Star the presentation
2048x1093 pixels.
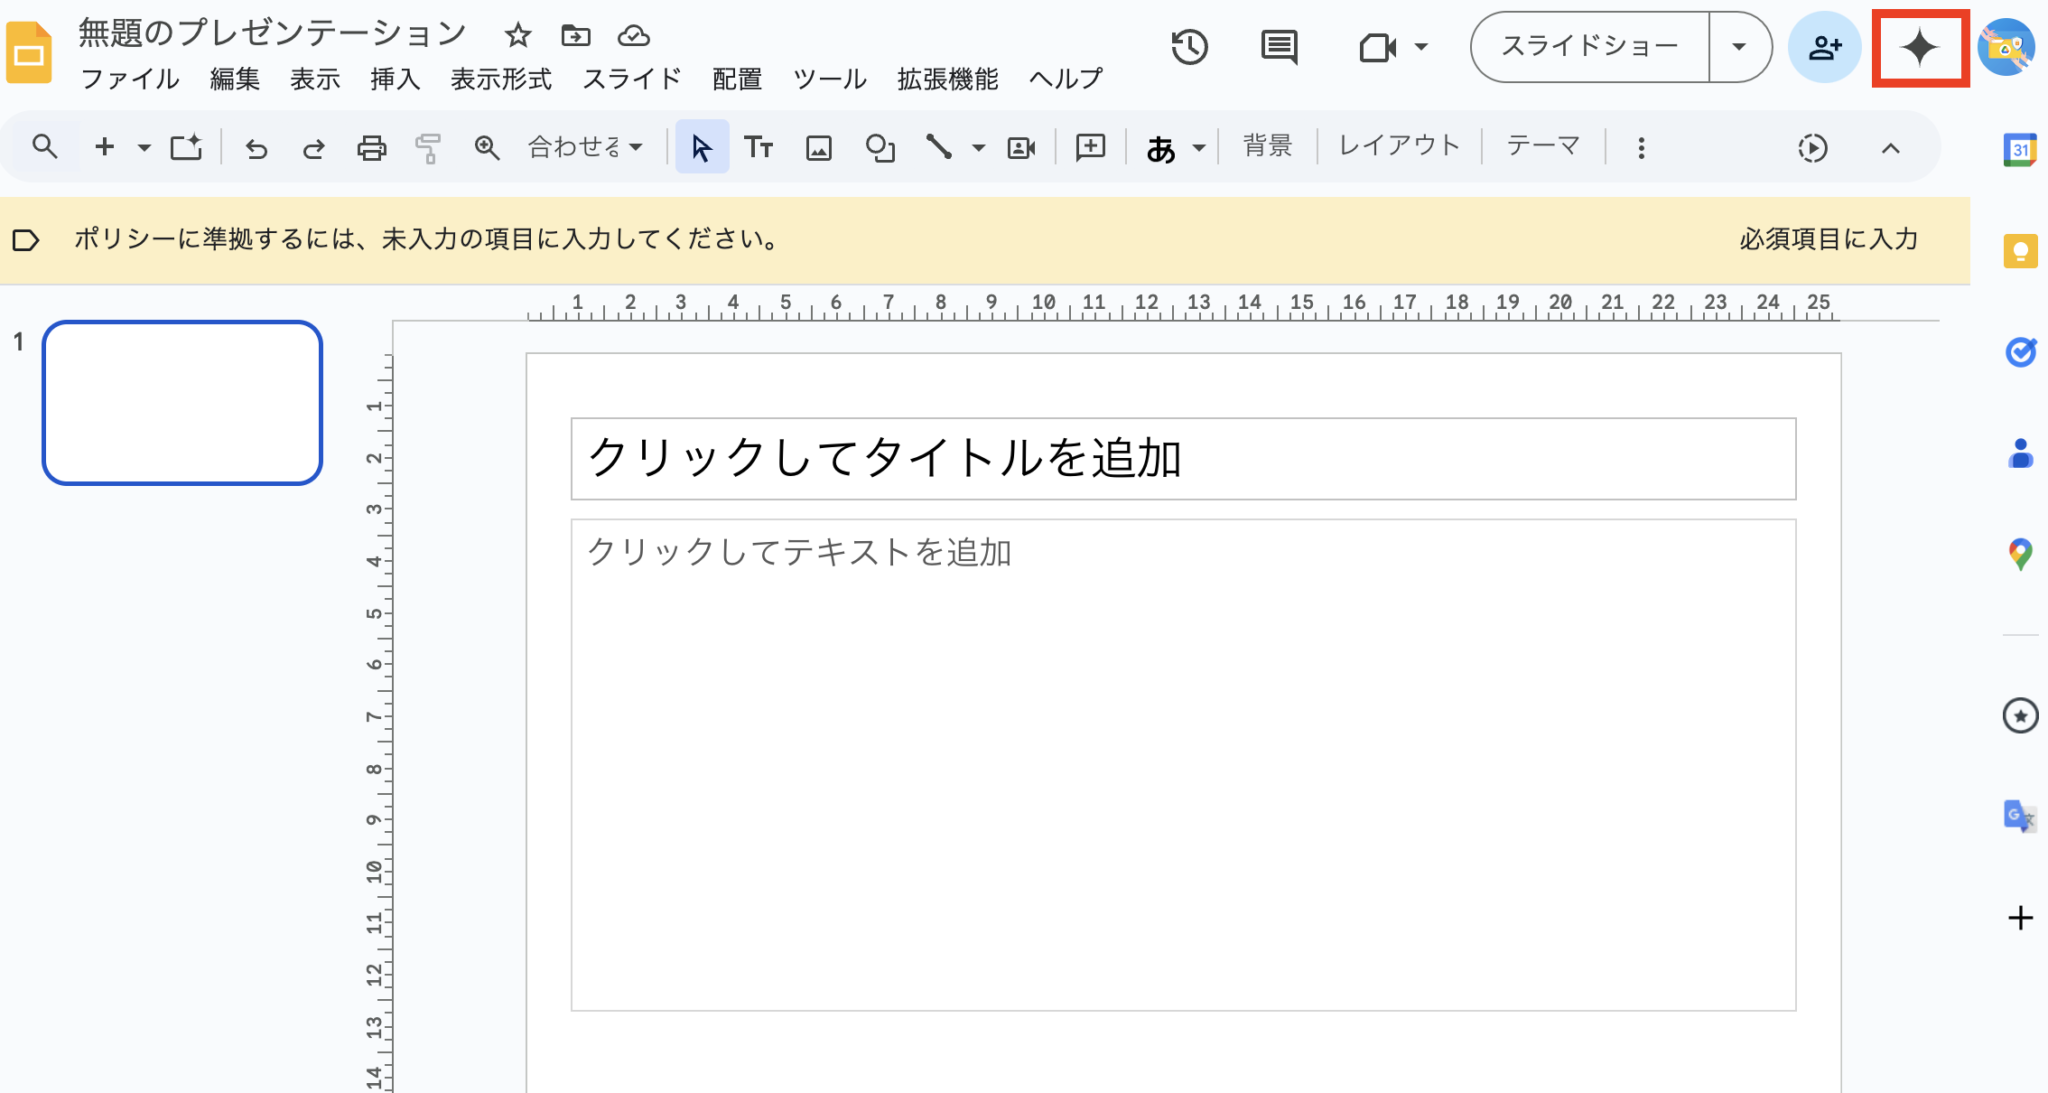point(519,36)
